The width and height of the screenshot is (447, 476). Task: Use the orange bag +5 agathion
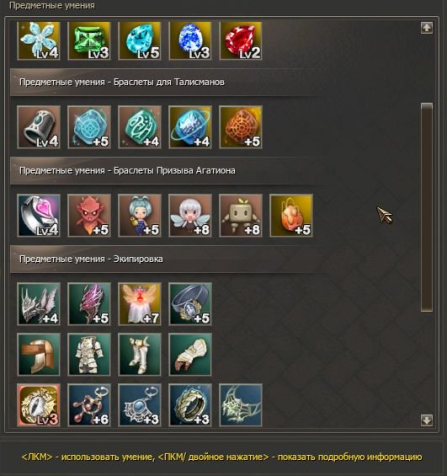pyautogui.click(x=291, y=216)
